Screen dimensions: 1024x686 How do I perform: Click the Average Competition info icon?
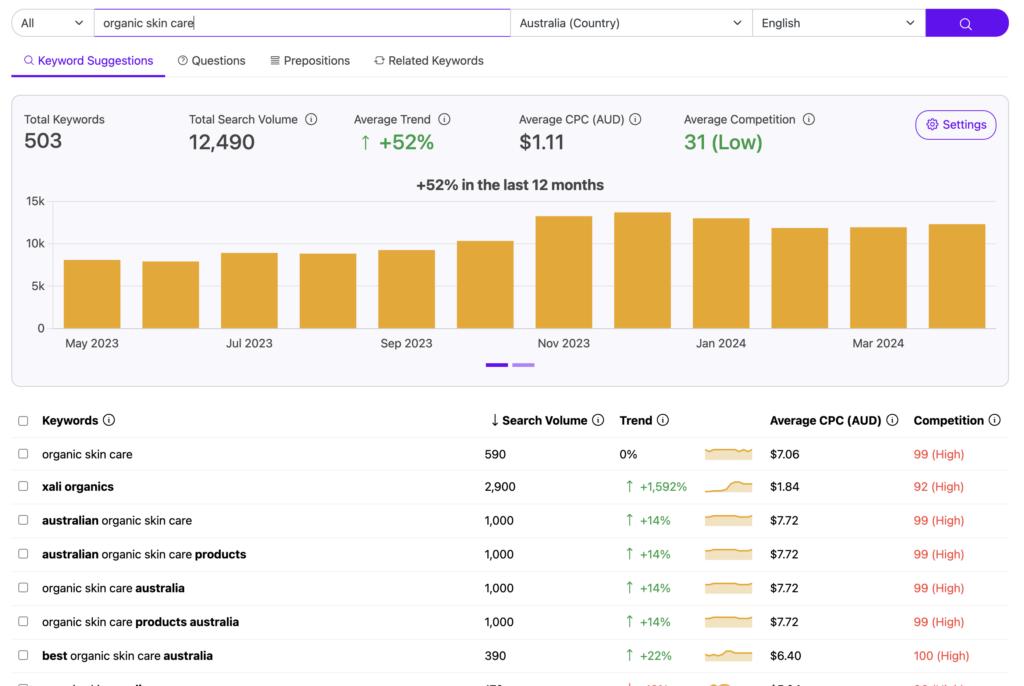(808, 120)
